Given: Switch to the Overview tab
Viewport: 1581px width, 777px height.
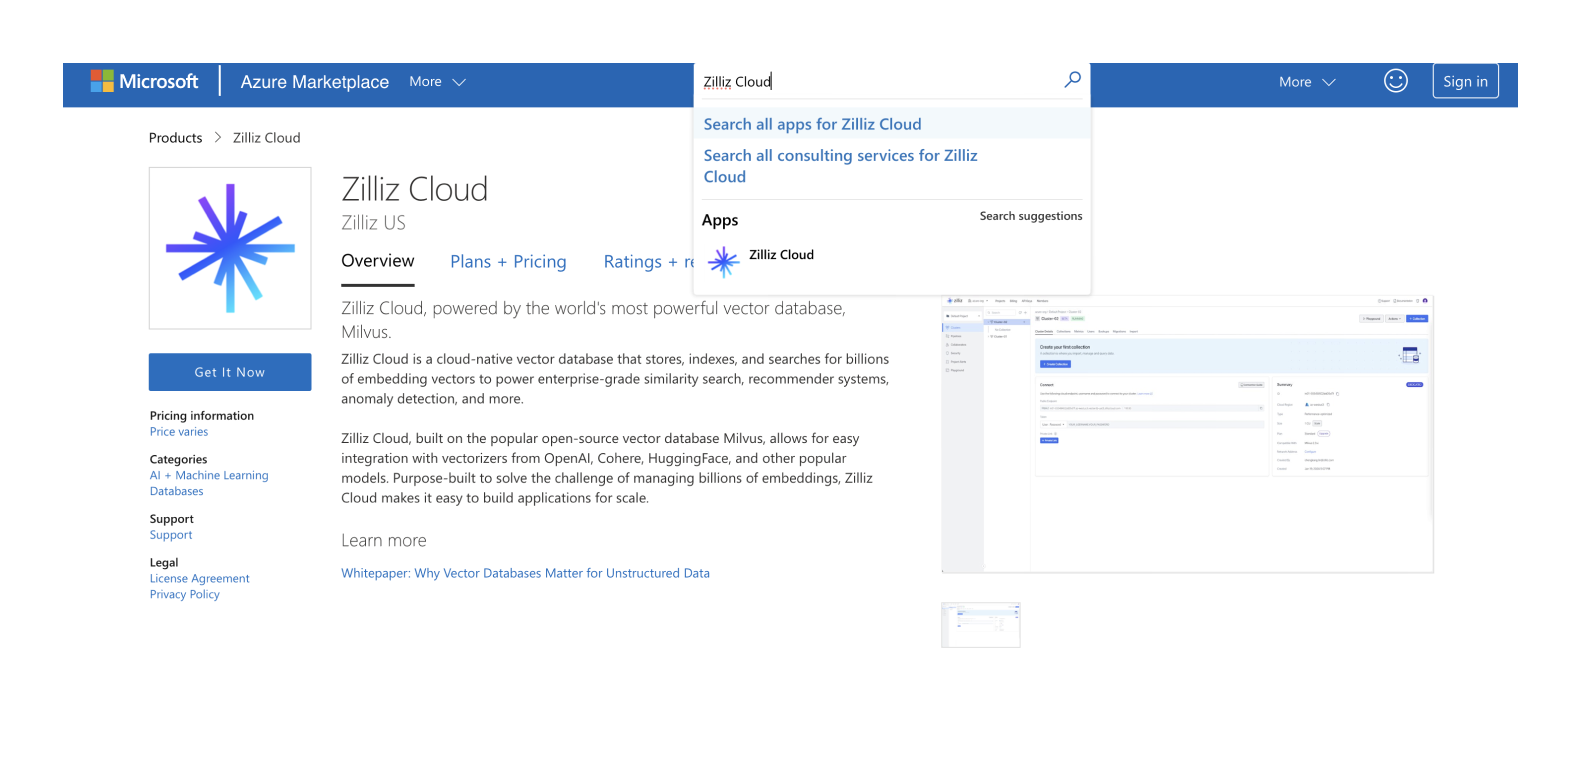Looking at the screenshot, I should click(x=377, y=261).
